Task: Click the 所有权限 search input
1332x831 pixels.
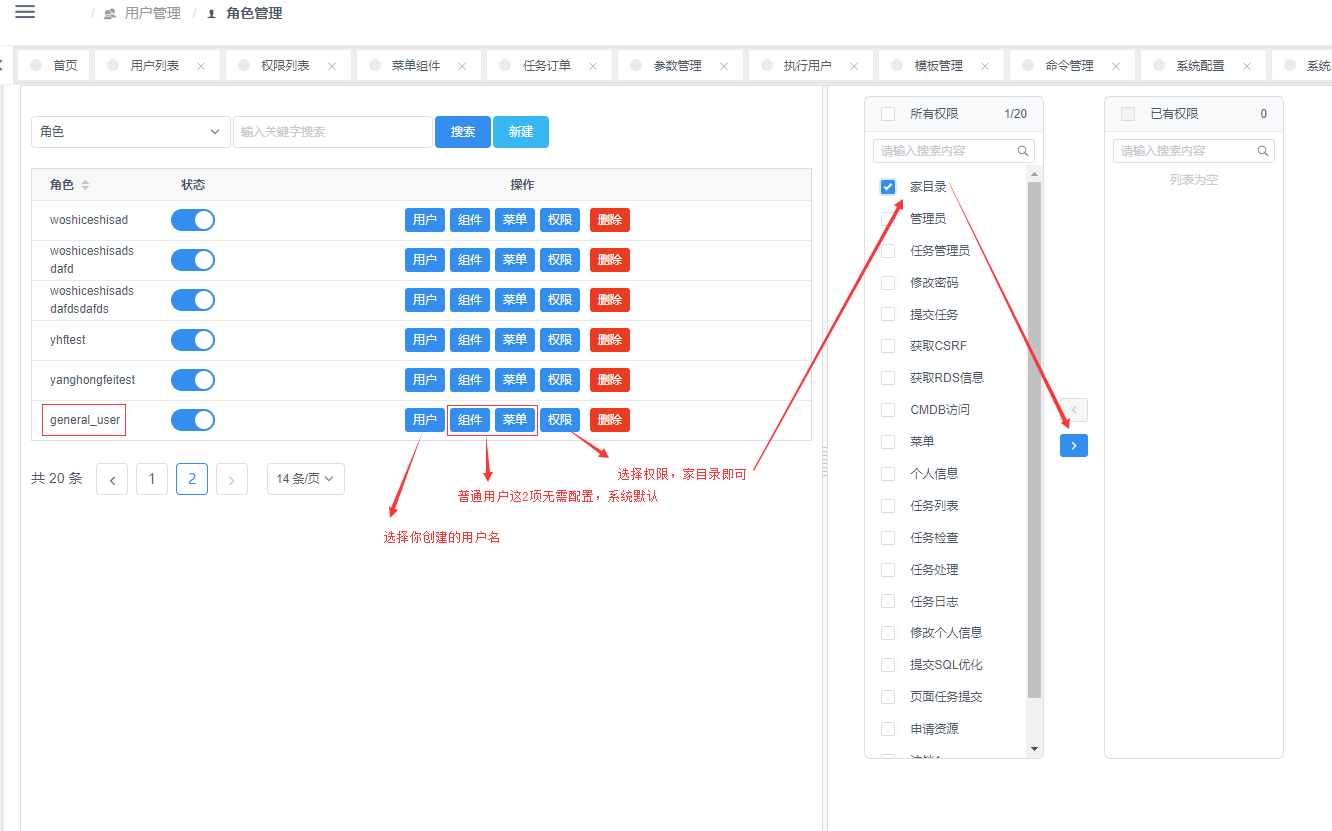Action: (954, 151)
